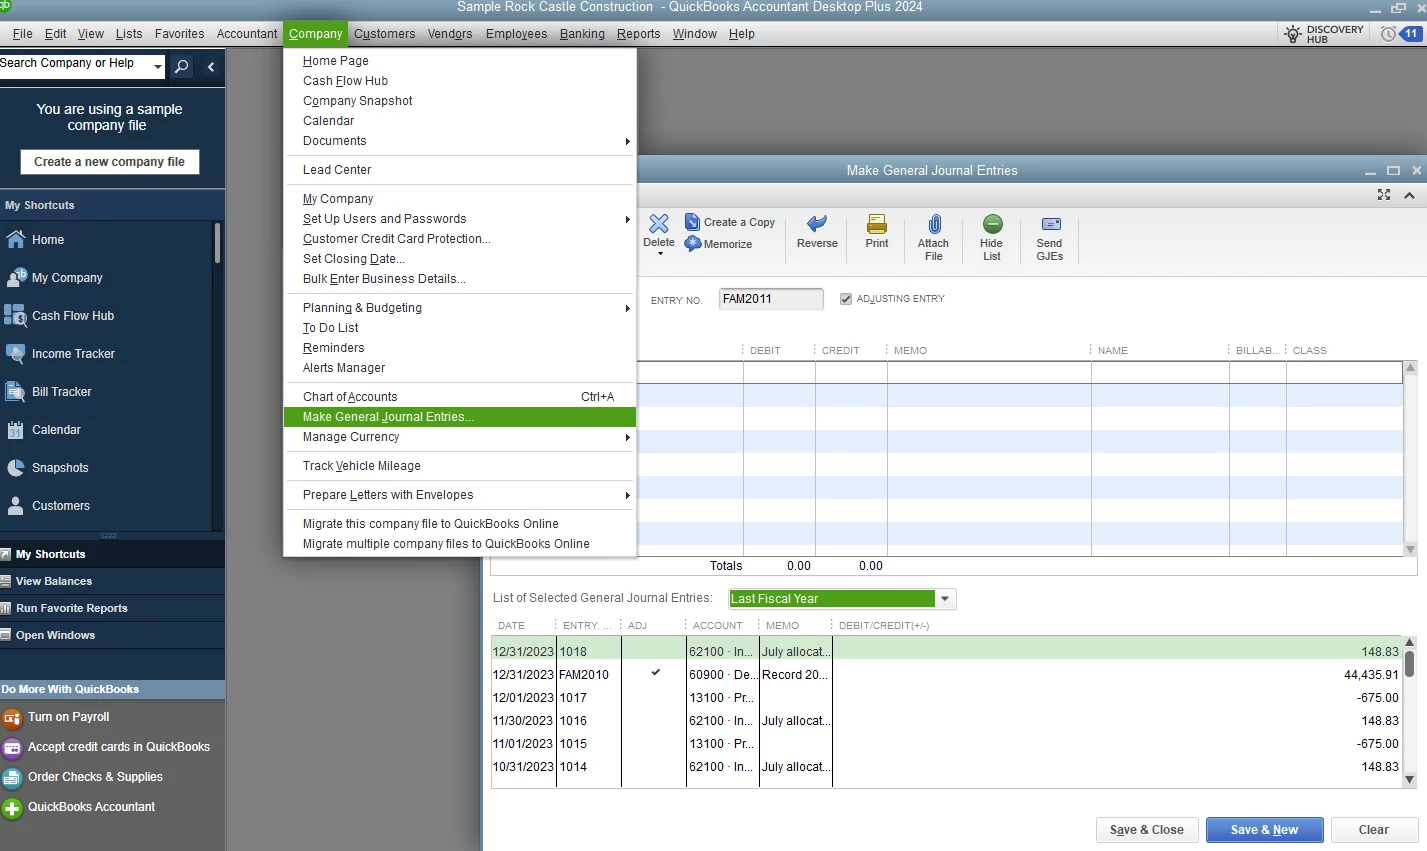The image size is (1427, 851).
Task: Click the Reverse arrow icon in toolbar
Action: [x=817, y=224]
